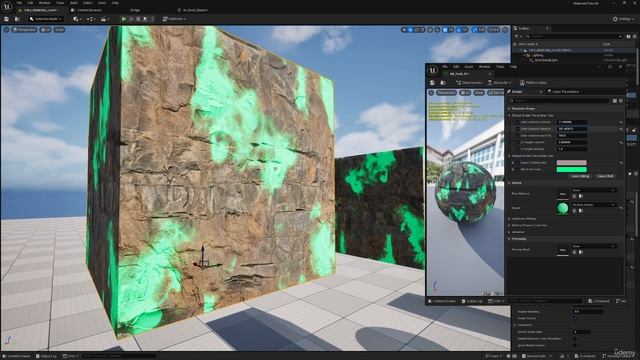Open the viewport options hamburger menu
640x360 pixels.
[6, 30]
